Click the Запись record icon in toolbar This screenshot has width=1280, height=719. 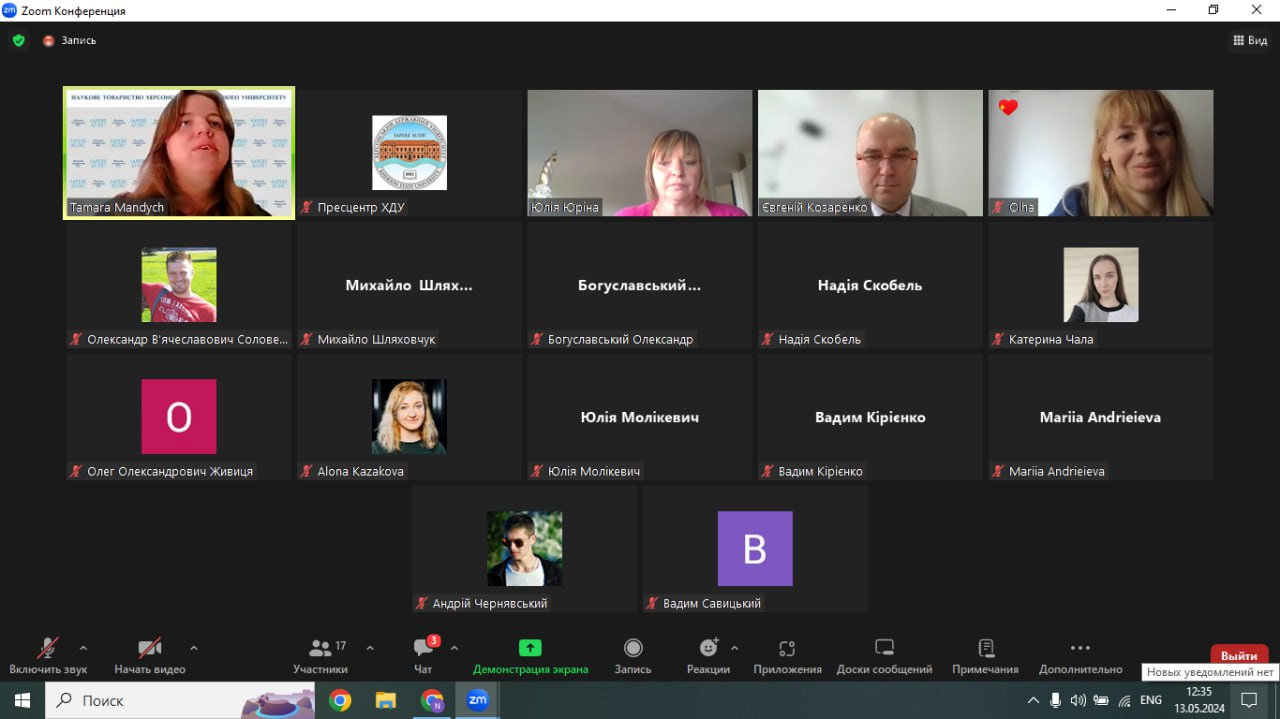pyautogui.click(x=633, y=648)
